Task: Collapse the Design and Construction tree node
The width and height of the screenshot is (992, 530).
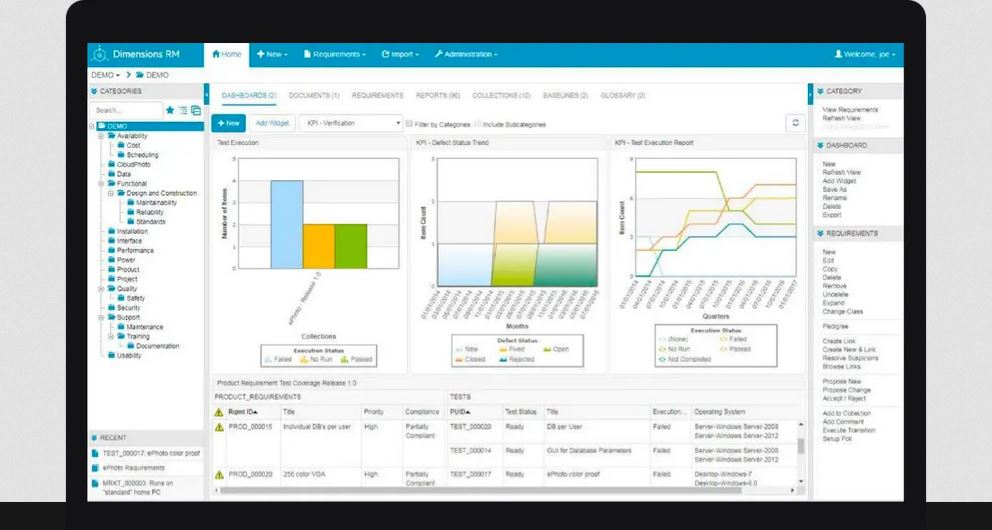Action: 111,193
